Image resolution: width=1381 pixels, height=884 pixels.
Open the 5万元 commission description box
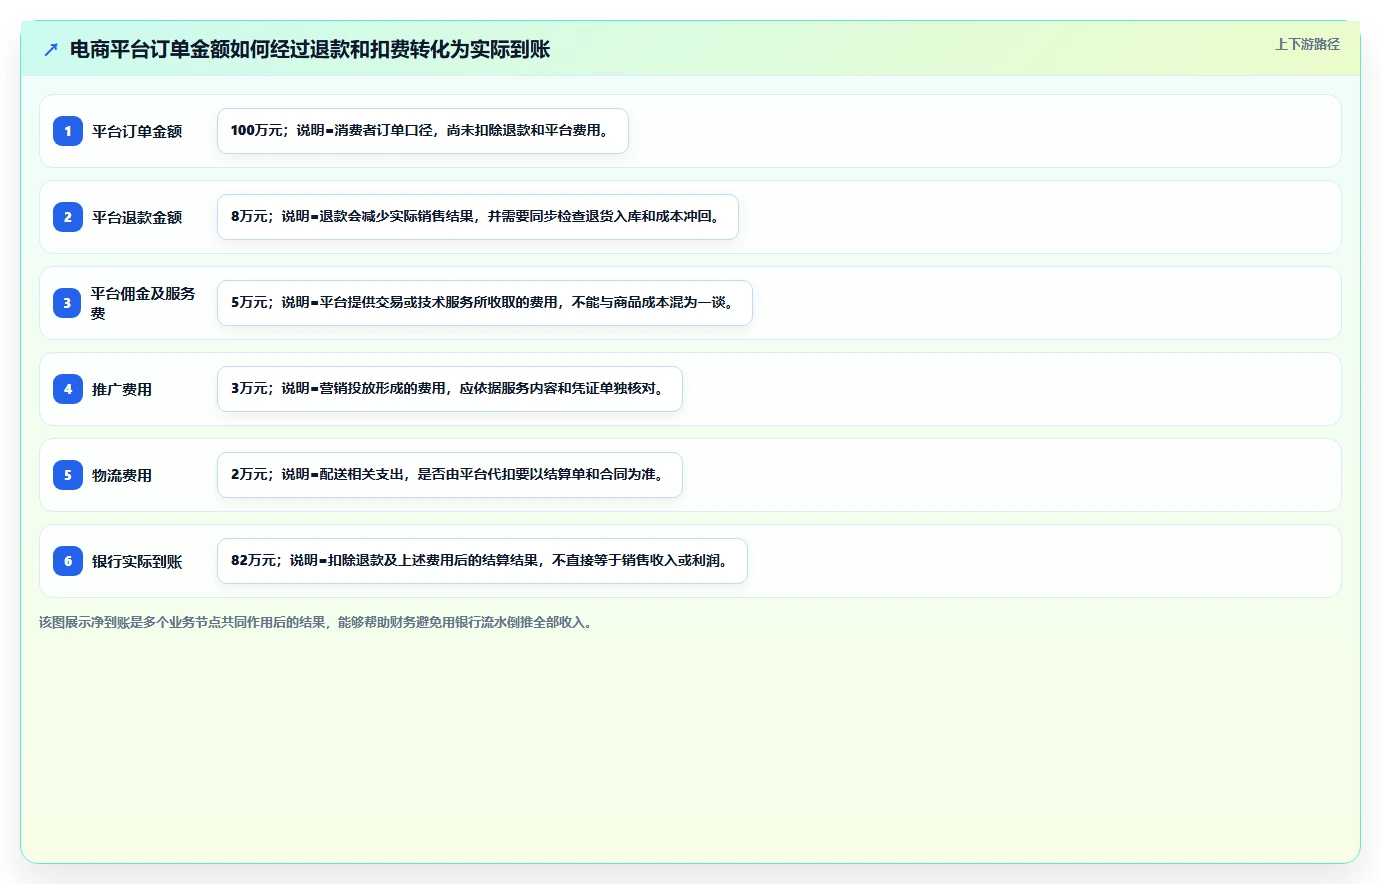click(x=485, y=303)
